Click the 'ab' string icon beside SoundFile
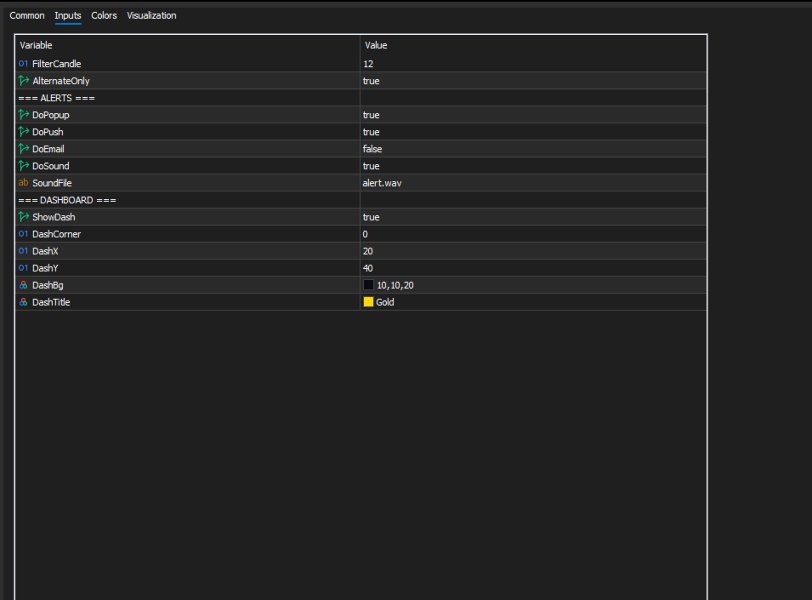Screen dimensions: 812x600 pos(22,182)
